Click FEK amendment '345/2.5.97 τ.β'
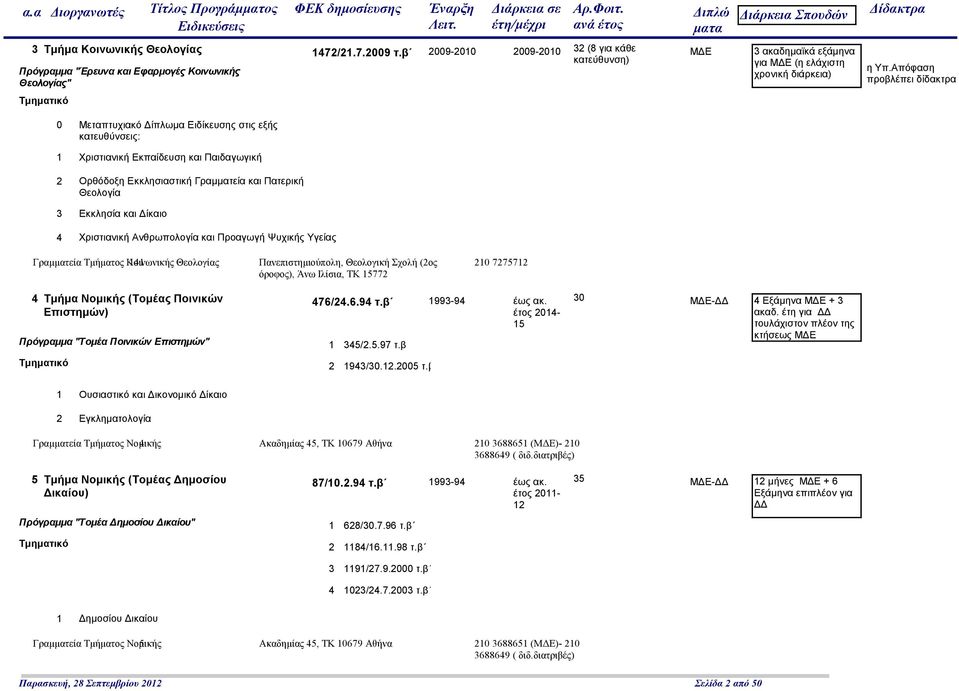The image size is (959, 691). click(375, 345)
